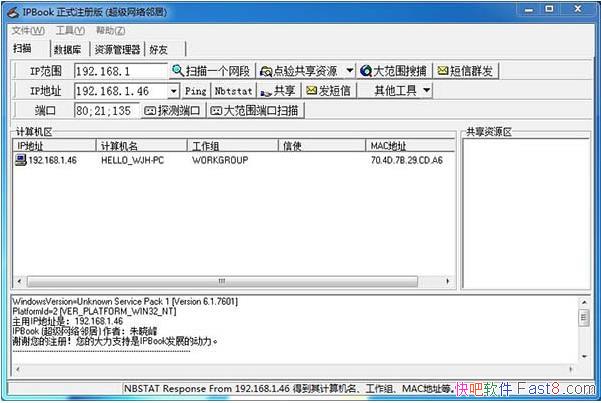The width and height of the screenshot is (601, 403).
Task: Click the 主用IP地址是 log line
Action: point(68,321)
